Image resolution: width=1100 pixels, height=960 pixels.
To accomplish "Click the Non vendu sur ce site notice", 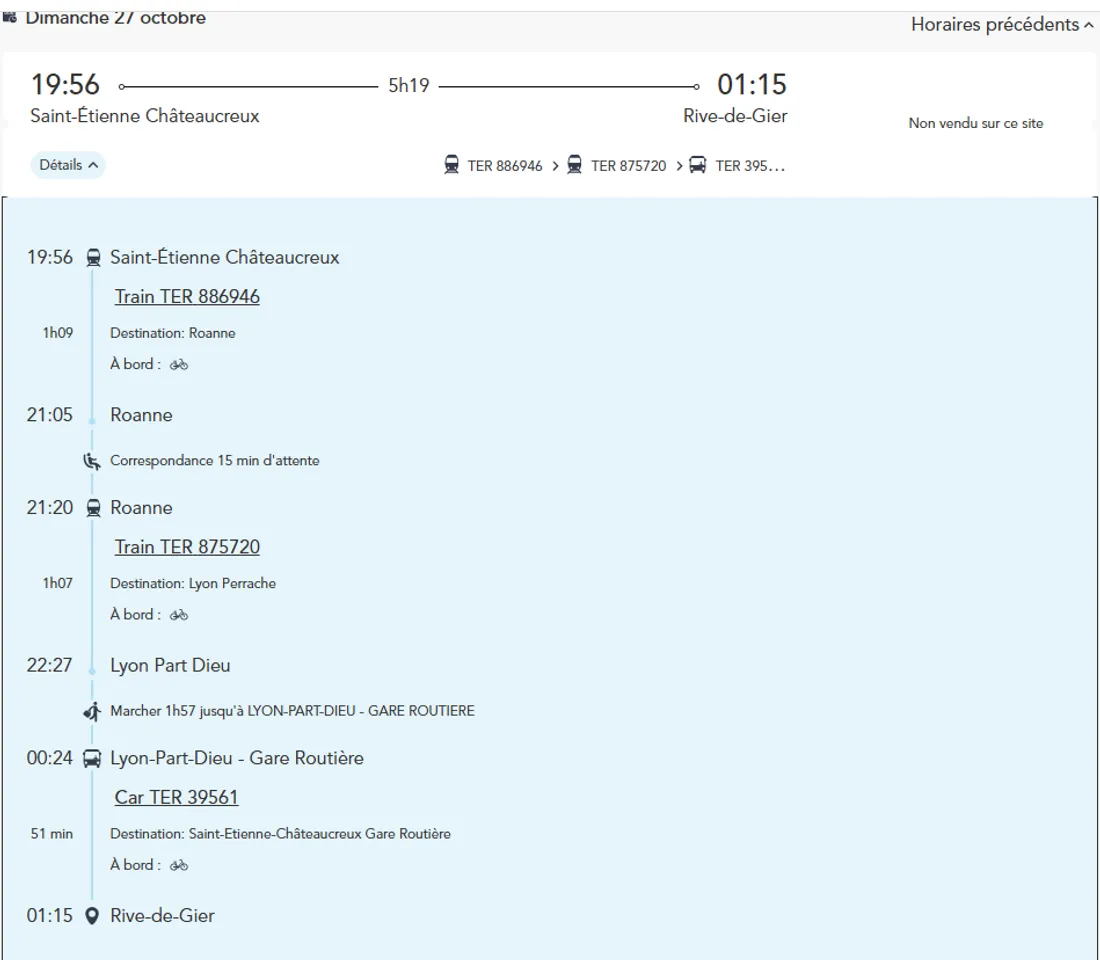I will 975,123.
